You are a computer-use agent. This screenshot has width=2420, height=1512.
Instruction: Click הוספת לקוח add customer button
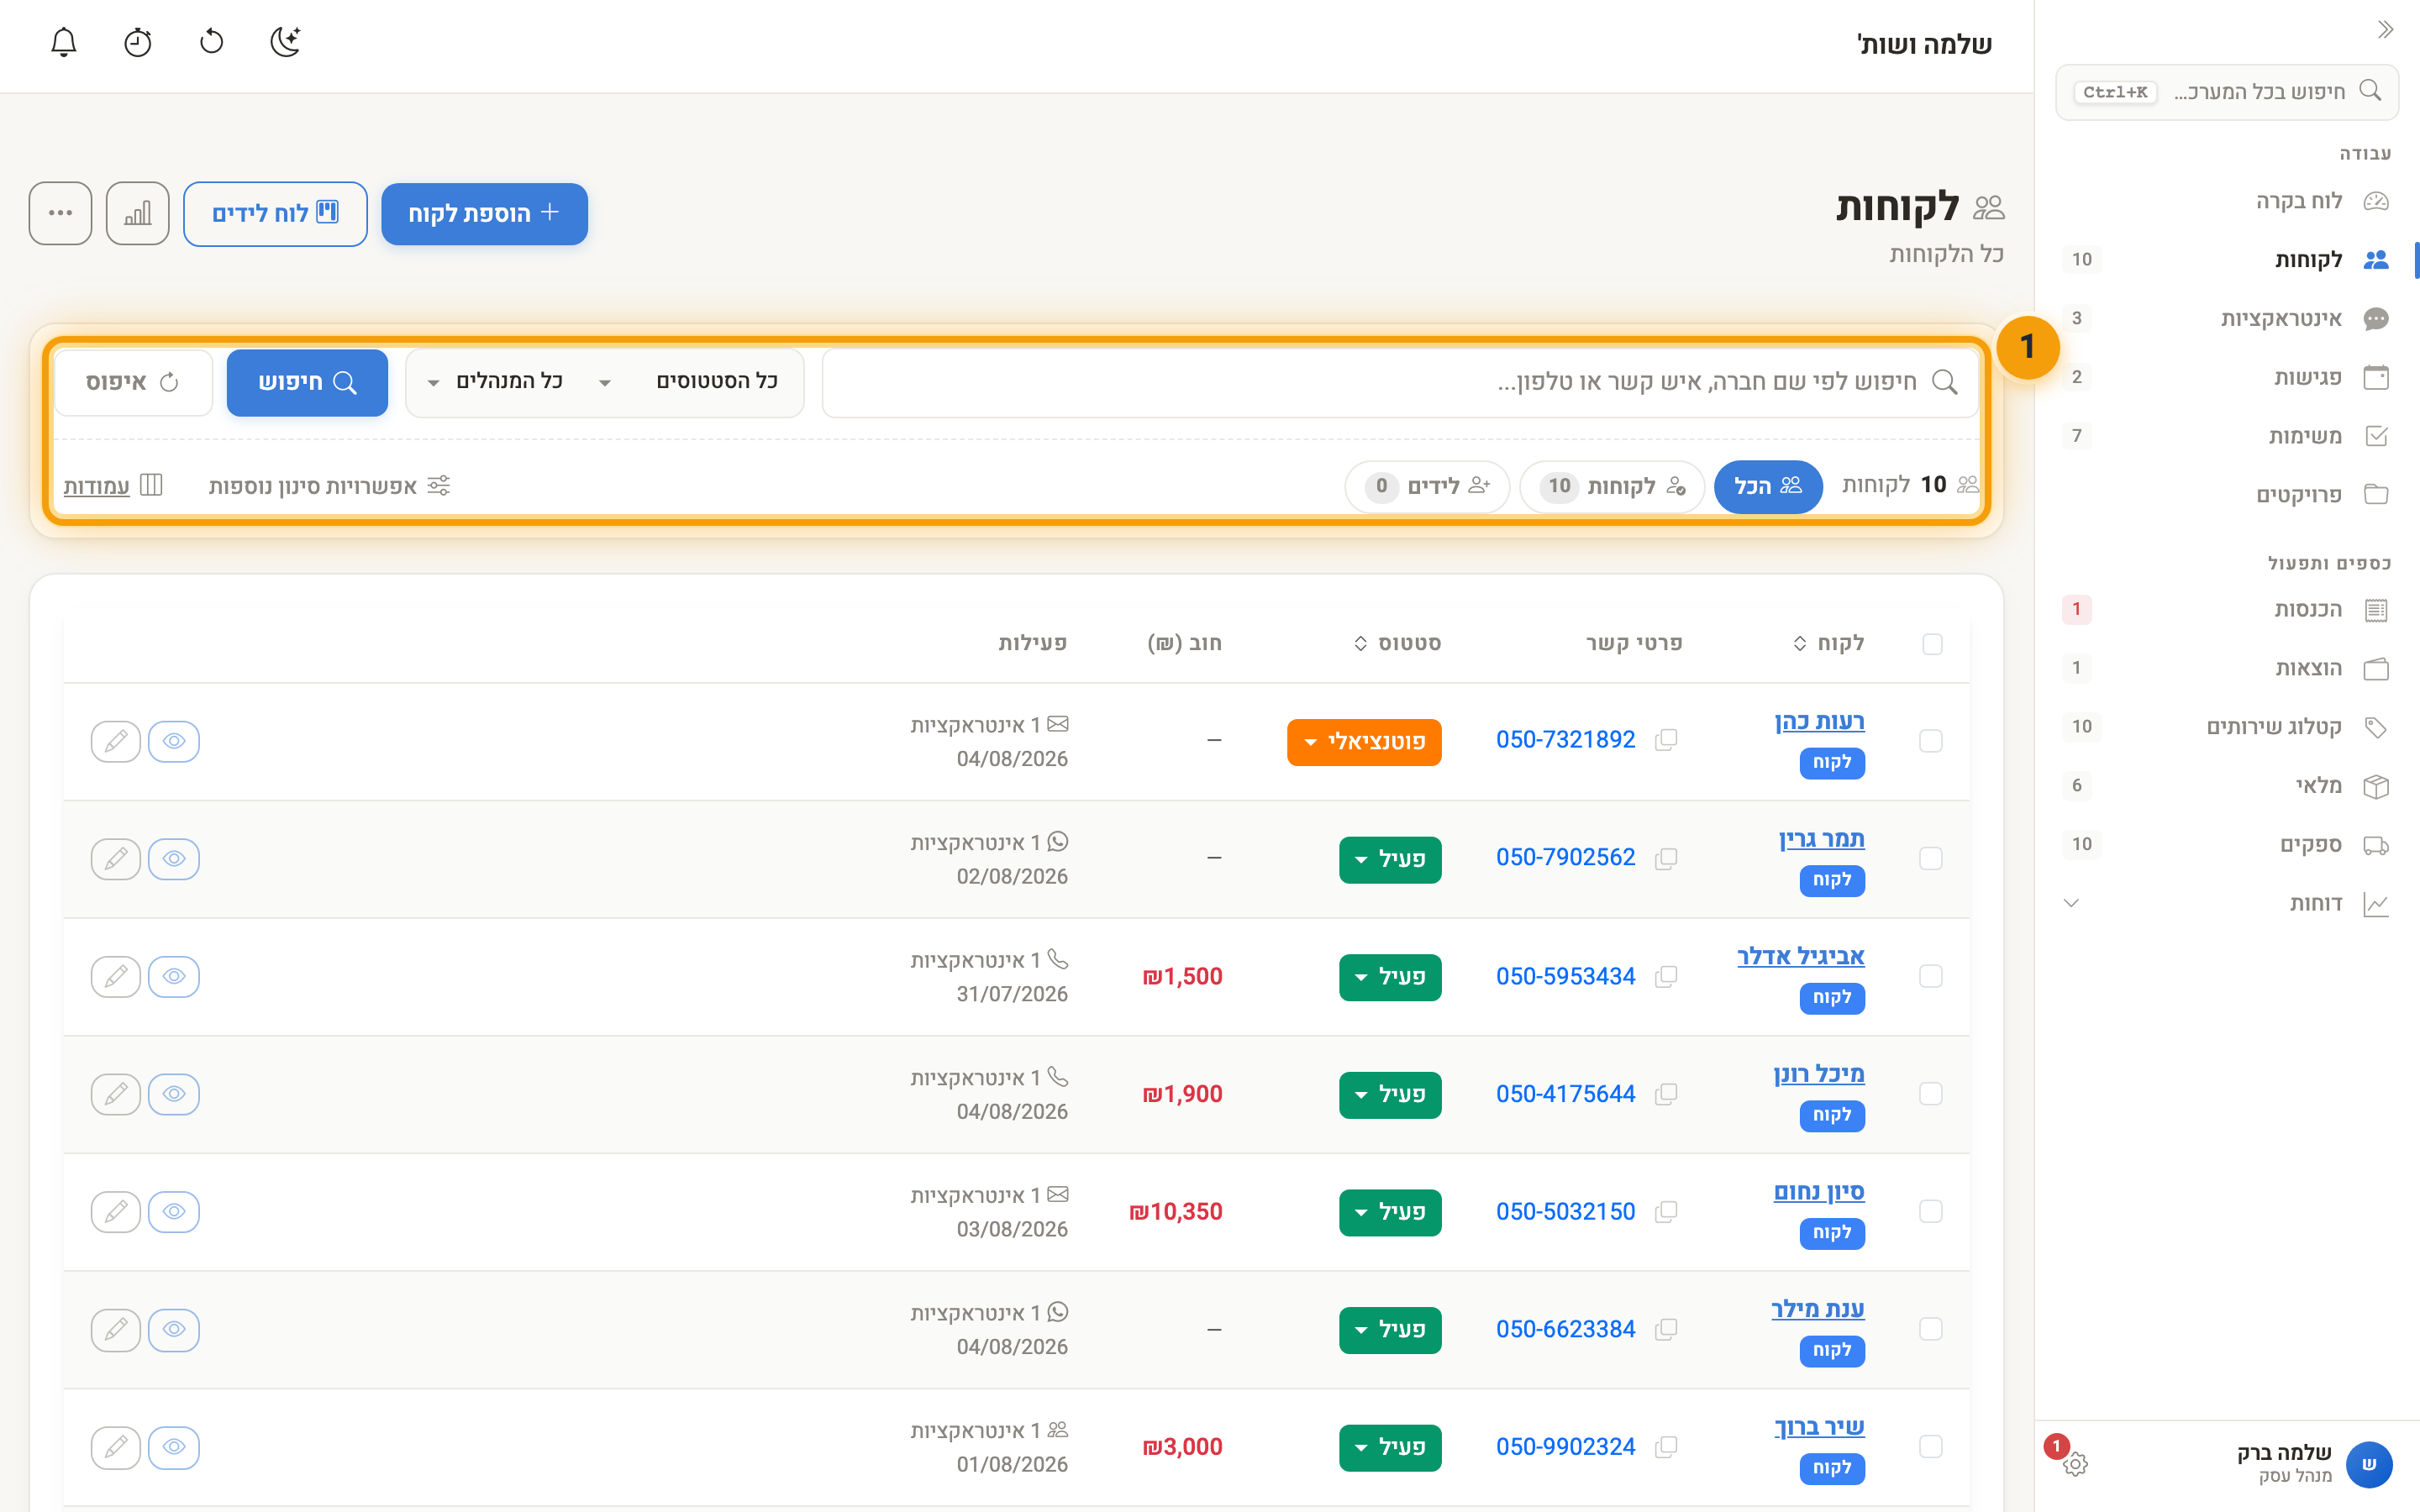484,214
